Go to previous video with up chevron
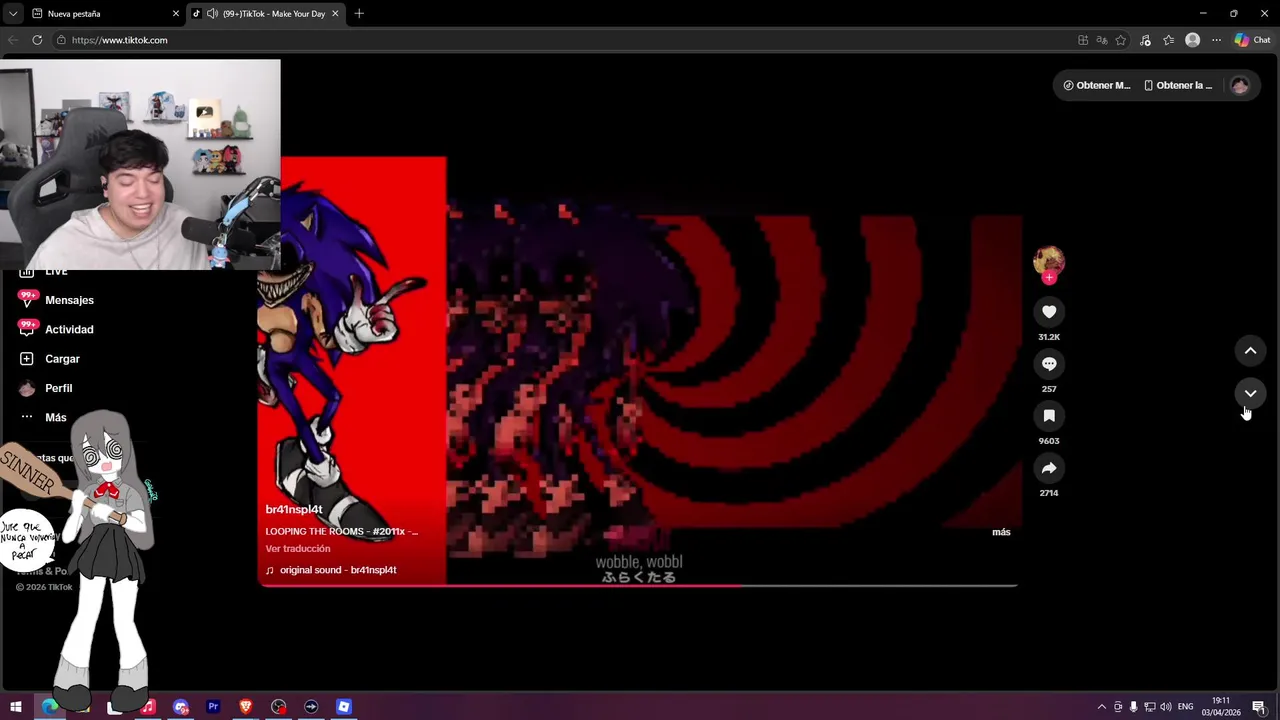1280x720 pixels. tap(1250, 351)
